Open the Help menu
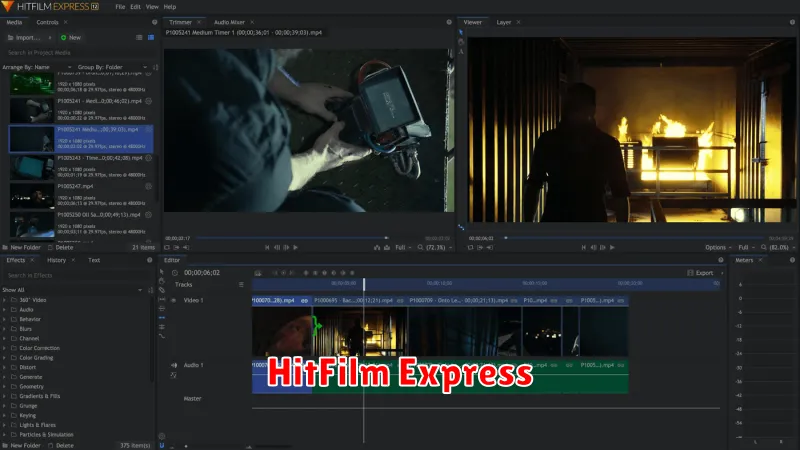Screen dimensions: 800x450 point(170,7)
